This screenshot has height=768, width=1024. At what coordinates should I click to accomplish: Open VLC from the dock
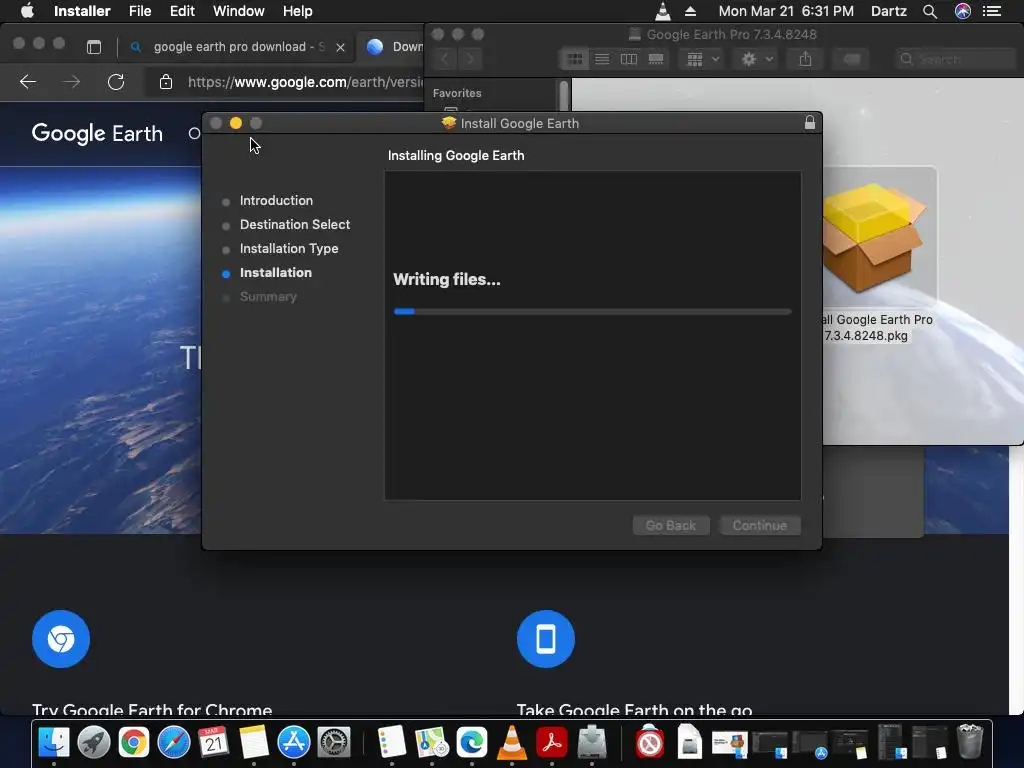click(511, 743)
